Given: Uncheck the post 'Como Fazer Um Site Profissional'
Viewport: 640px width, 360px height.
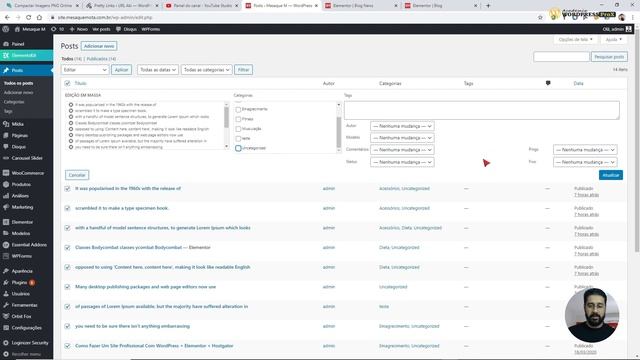Looking at the screenshot, I should [67, 346].
